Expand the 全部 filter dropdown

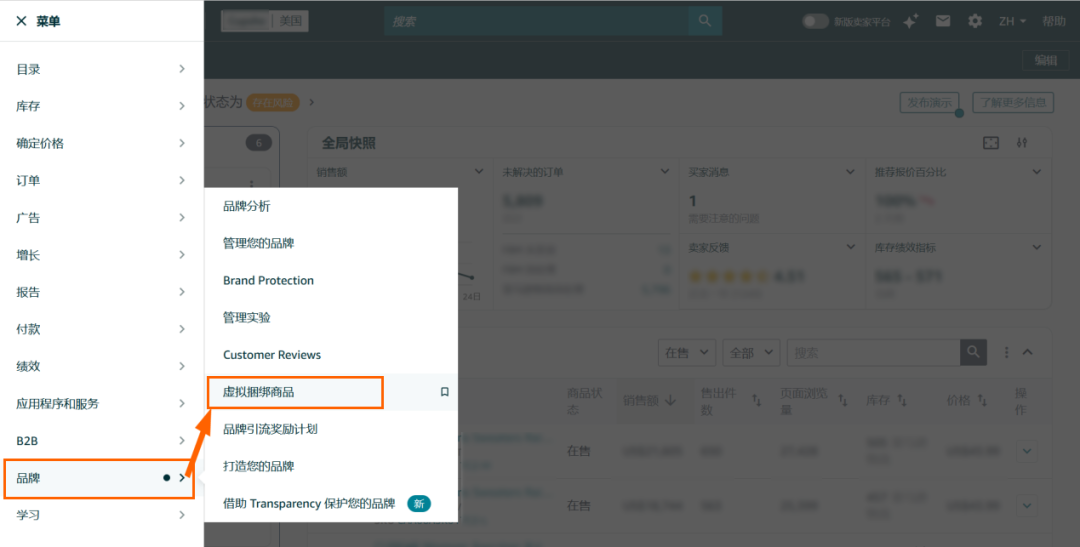pos(752,352)
